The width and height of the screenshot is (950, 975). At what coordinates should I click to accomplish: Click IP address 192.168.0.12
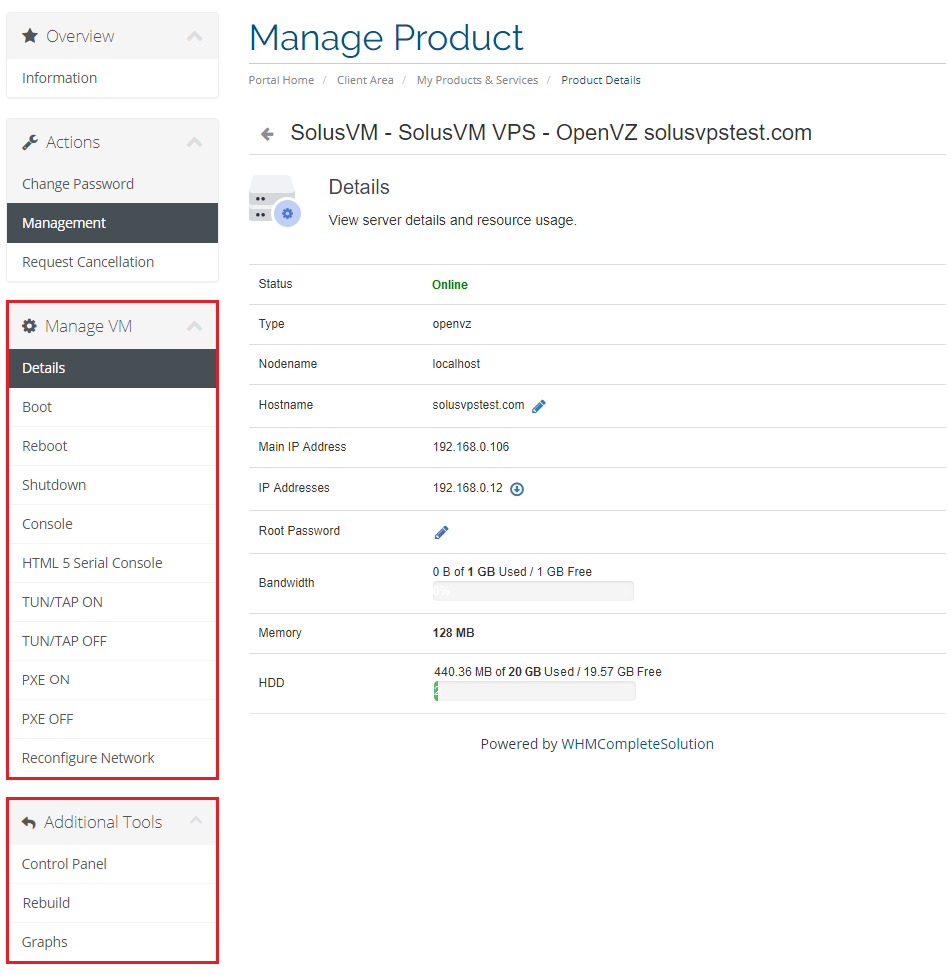pos(468,488)
